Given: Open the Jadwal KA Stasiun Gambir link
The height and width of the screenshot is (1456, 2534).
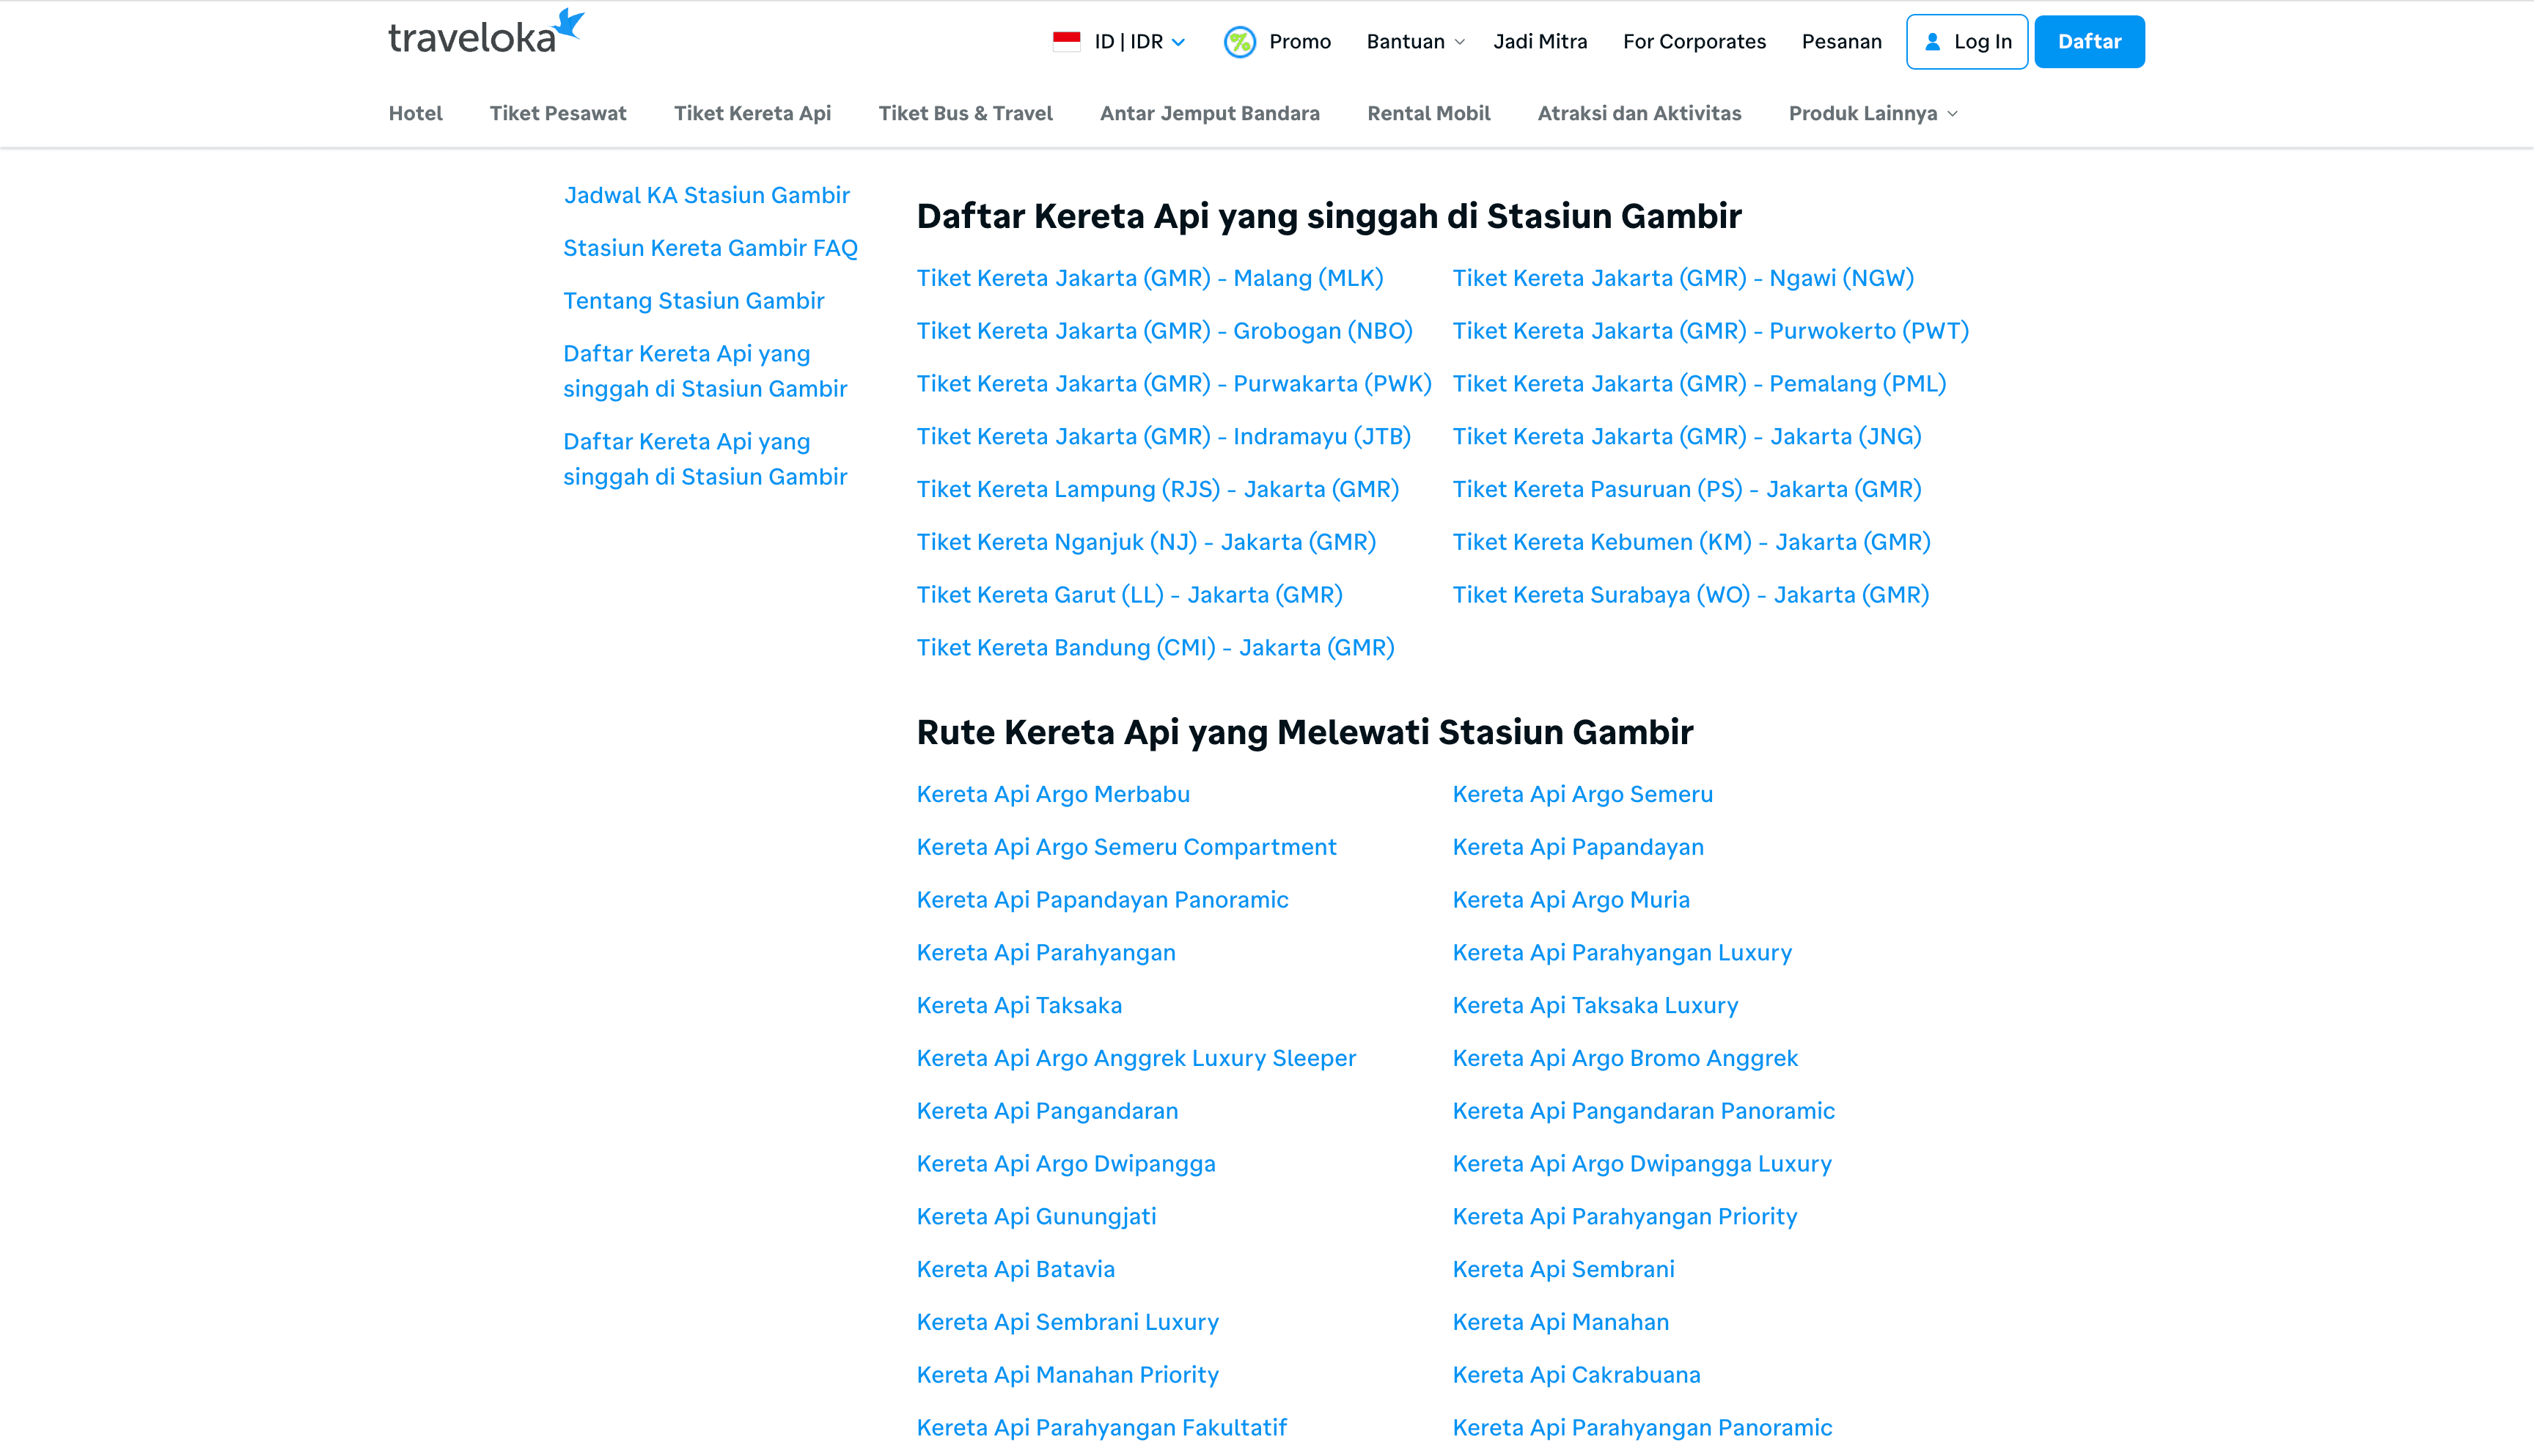Looking at the screenshot, I should 707,195.
